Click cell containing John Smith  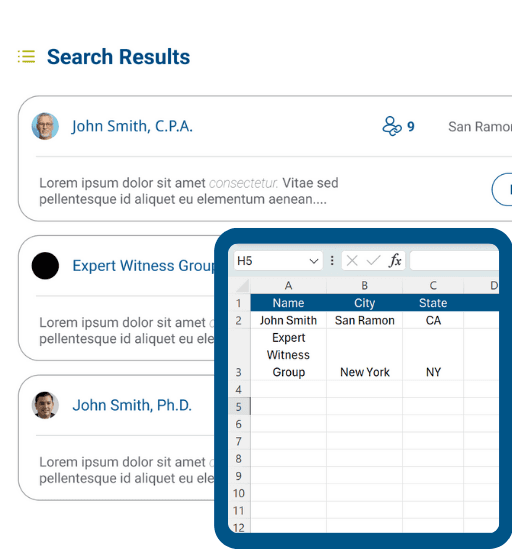point(288,320)
